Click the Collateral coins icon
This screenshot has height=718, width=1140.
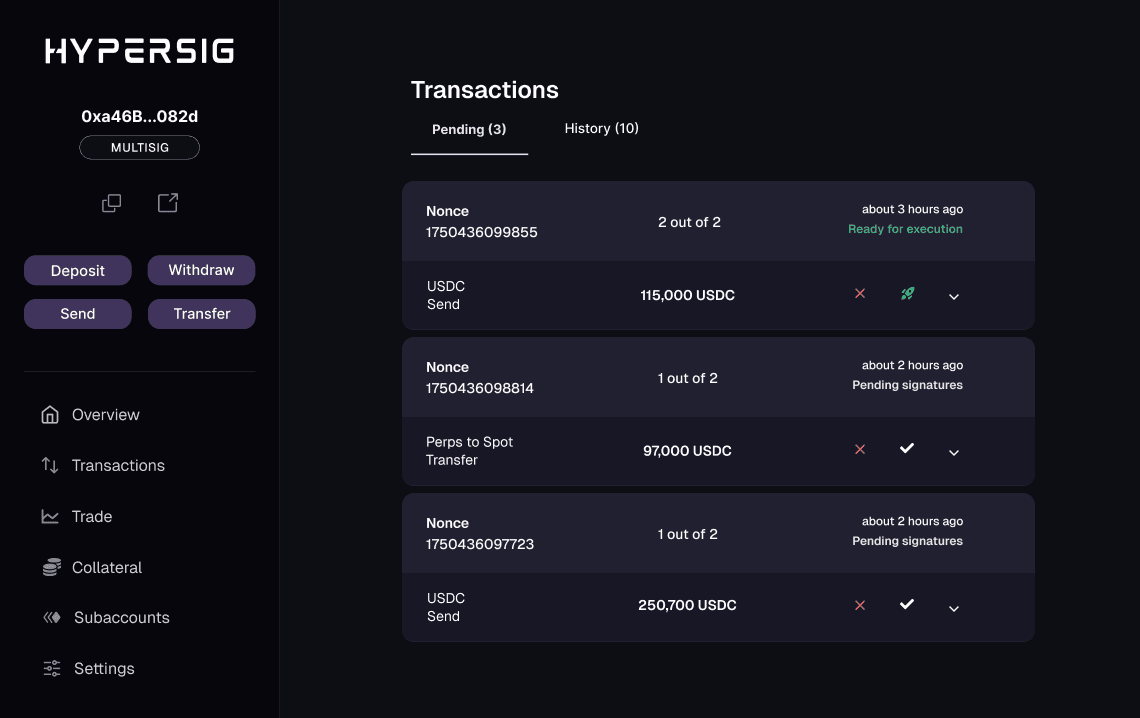pyautogui.click(x=50, y=567)
